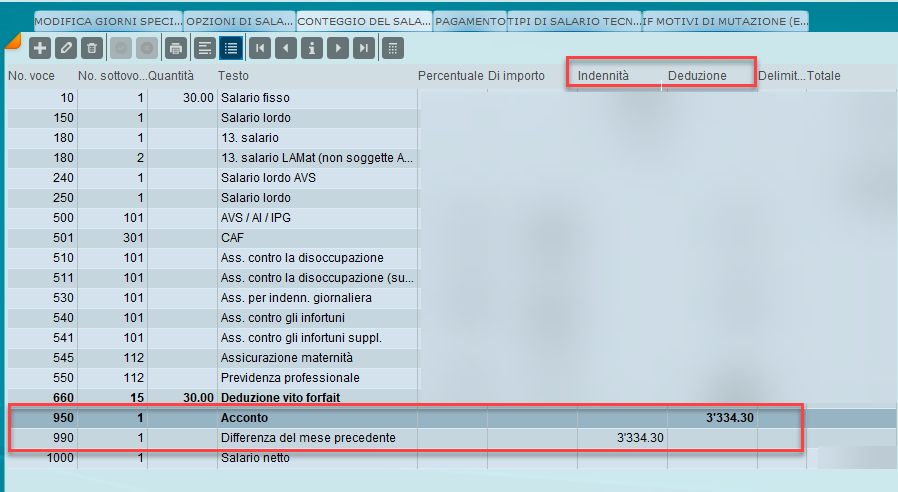Click the info icon in toolbar
The height and width of the screenshot is (492, 898).
pos(312,47)
